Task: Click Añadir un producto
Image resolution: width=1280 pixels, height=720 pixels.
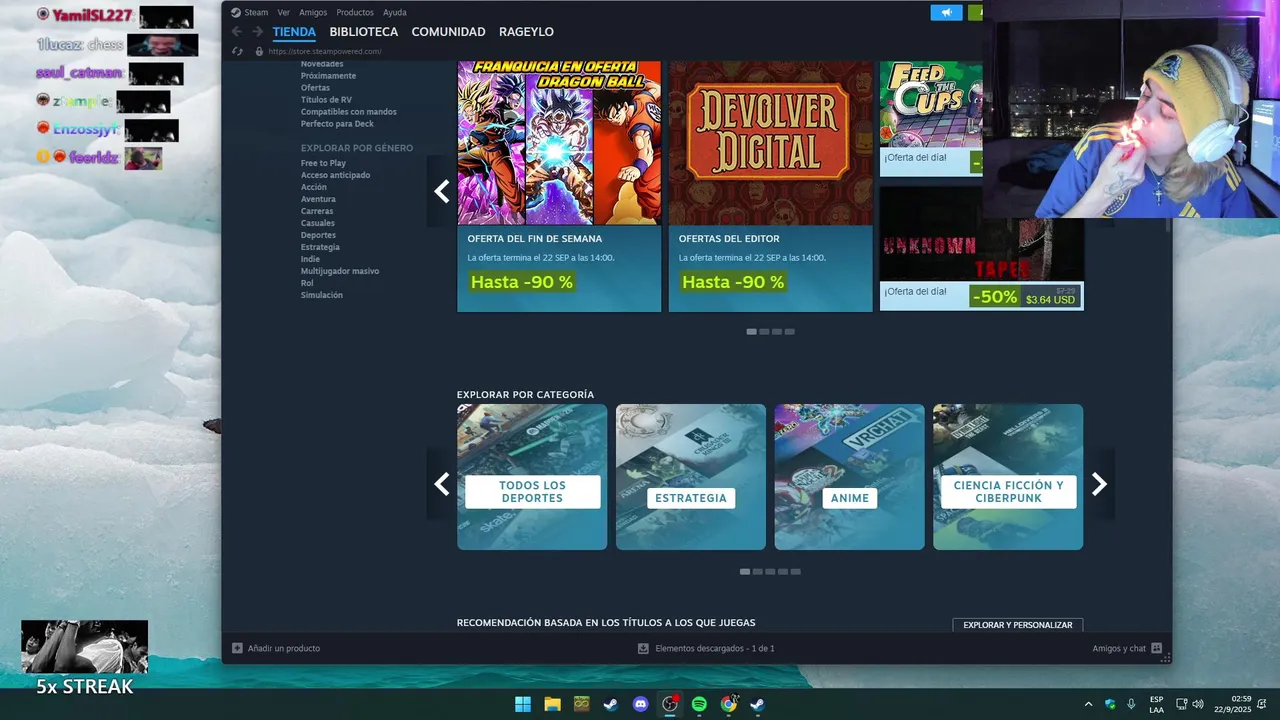Action: (x=284, y=648)
